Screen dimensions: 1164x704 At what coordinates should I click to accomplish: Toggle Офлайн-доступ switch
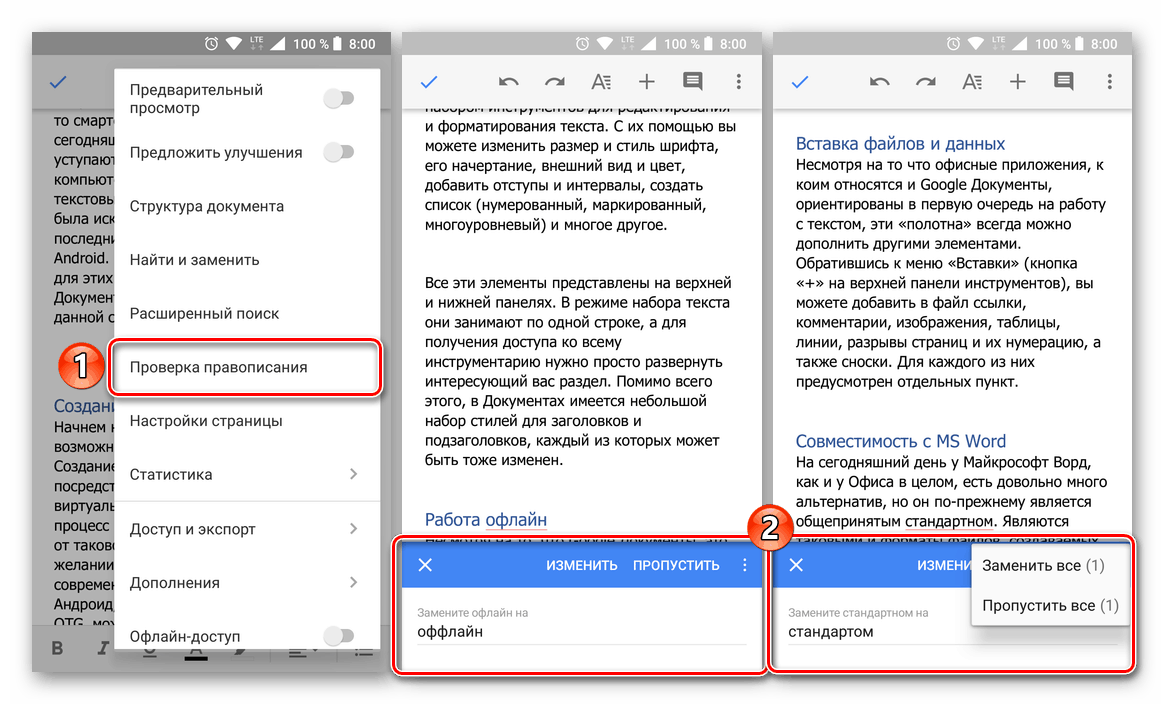click(x=339, y=636)
